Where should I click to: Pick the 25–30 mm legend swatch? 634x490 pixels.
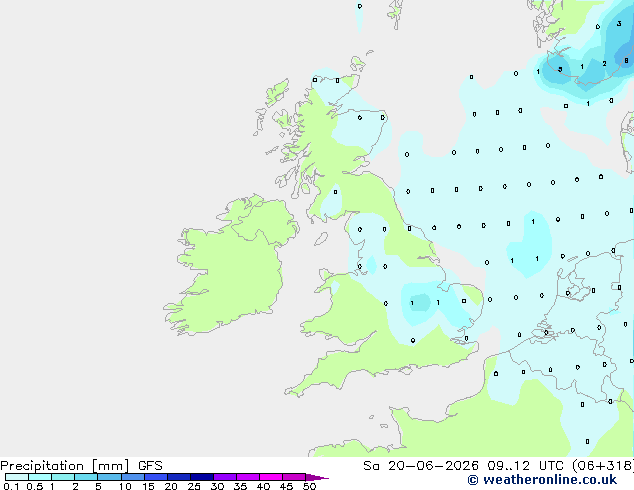coord(202,477)
